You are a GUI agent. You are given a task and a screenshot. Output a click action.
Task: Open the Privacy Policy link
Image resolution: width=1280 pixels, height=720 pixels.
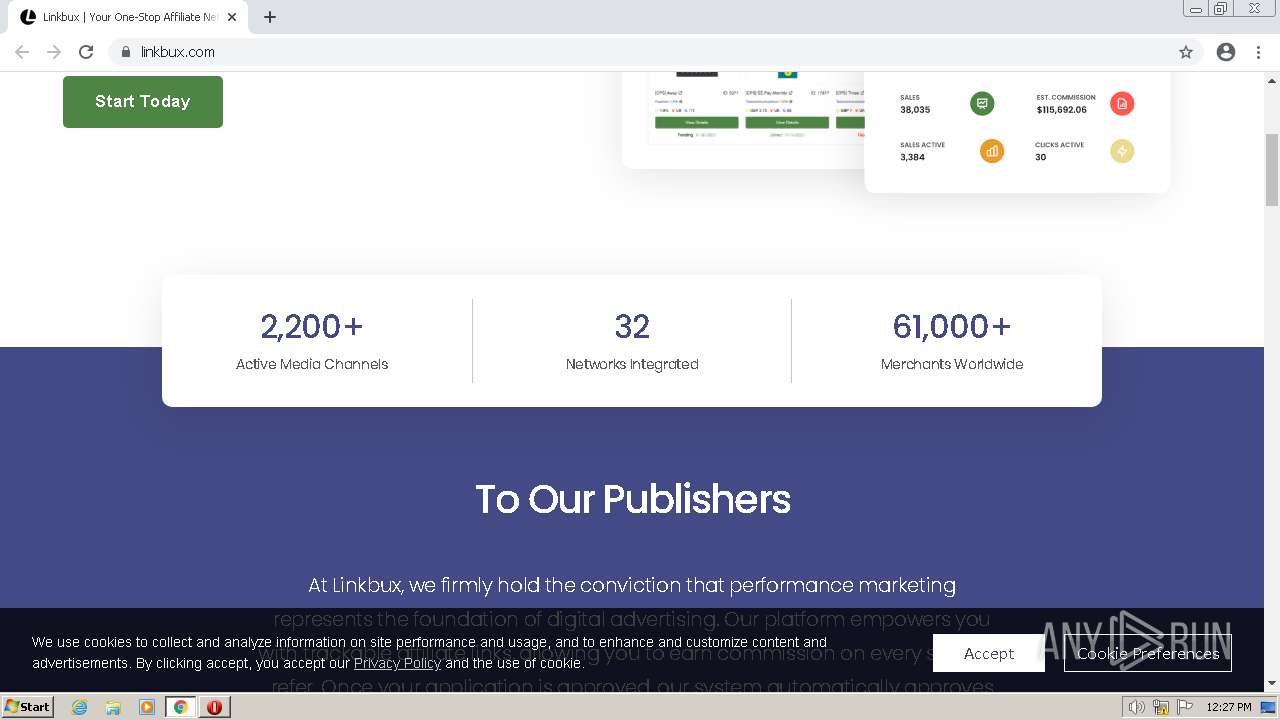coord(397,663)
